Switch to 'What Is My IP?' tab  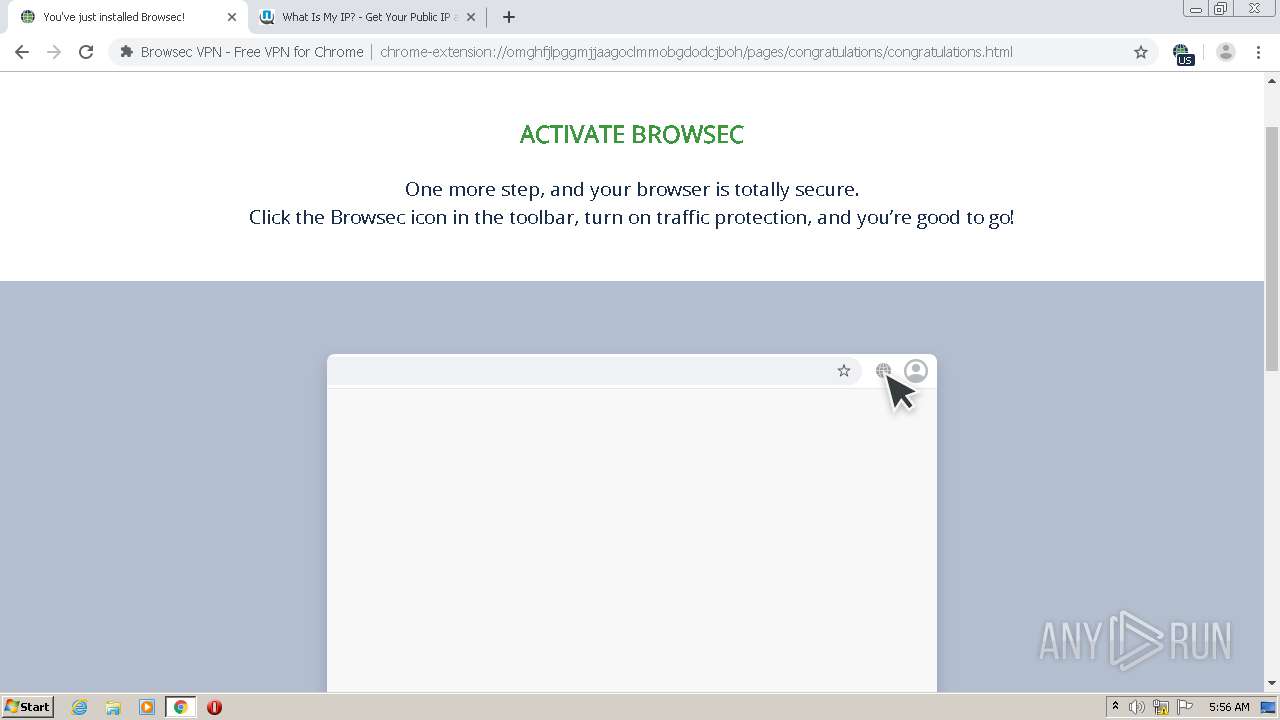[x=365, y=17]
